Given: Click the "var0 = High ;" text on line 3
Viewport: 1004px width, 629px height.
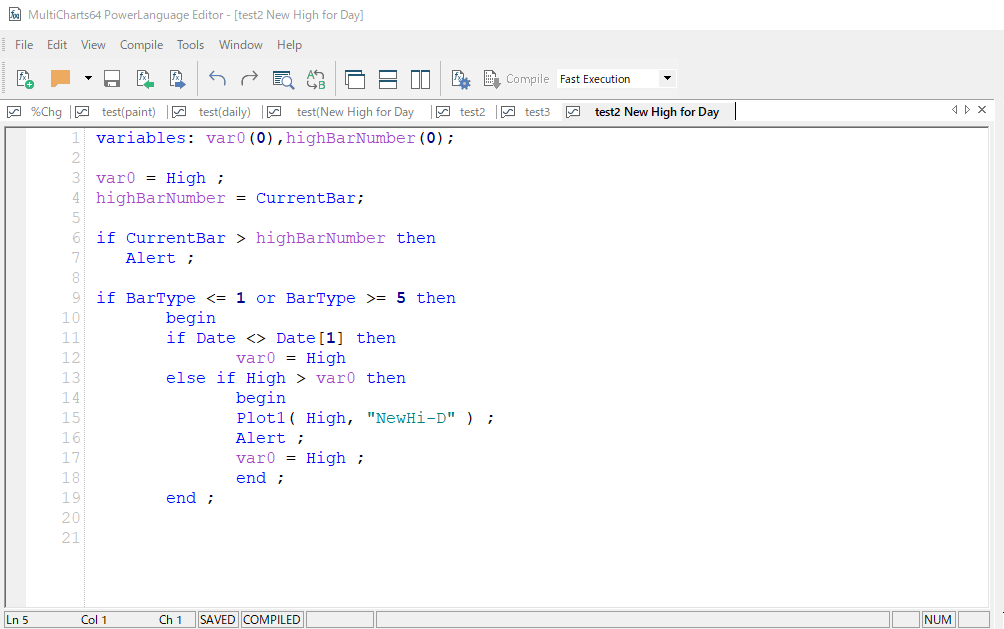Looking at the screenshot, I should click(x=159, y=177).
